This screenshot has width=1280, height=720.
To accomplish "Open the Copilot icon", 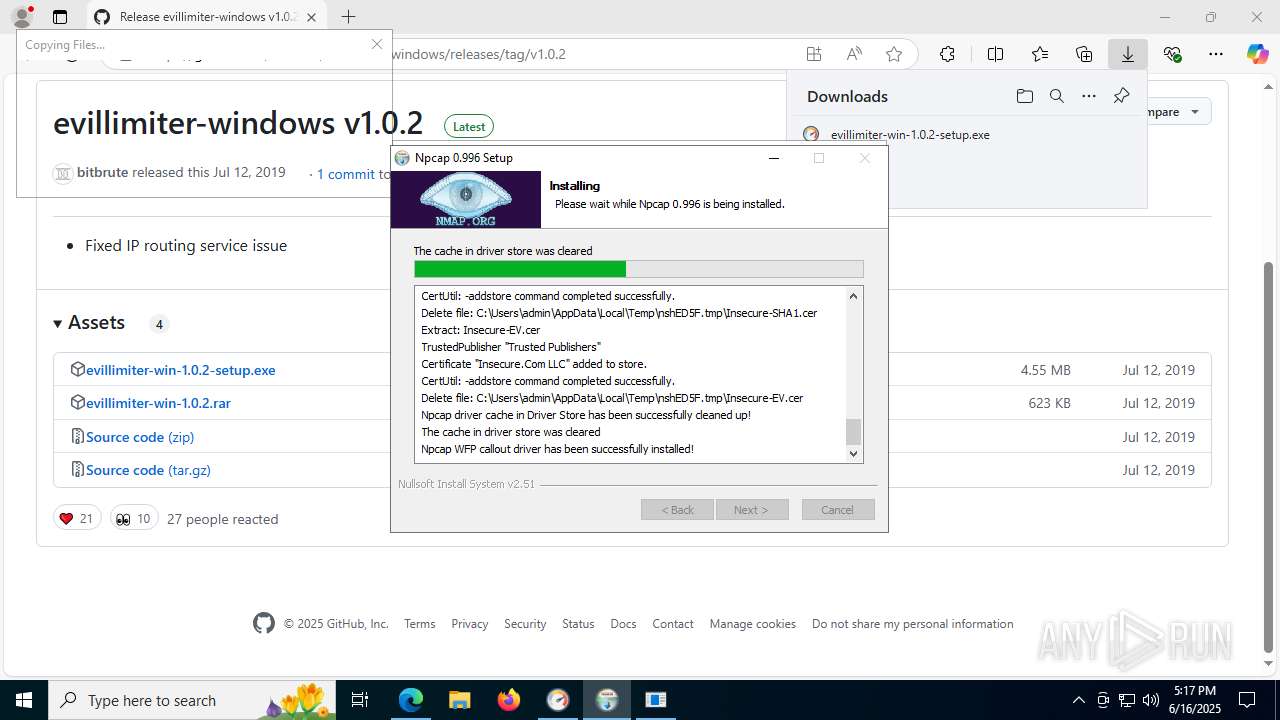I will (1257, 54).
